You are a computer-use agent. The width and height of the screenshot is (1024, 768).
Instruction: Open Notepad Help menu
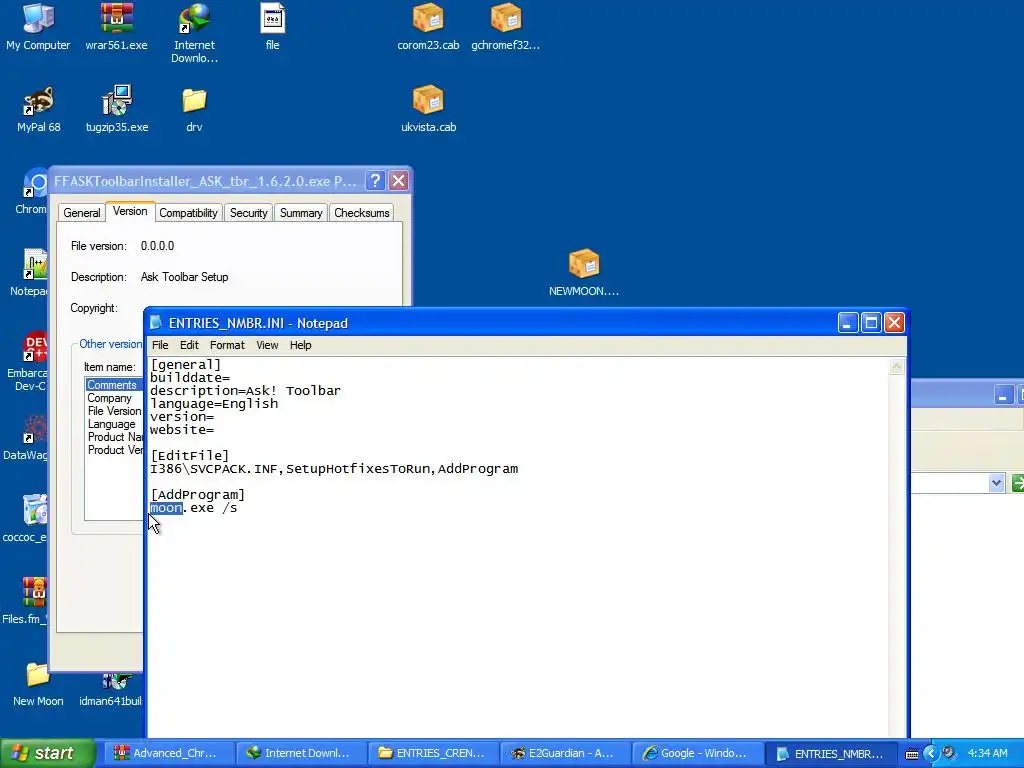tap(300, 345)
